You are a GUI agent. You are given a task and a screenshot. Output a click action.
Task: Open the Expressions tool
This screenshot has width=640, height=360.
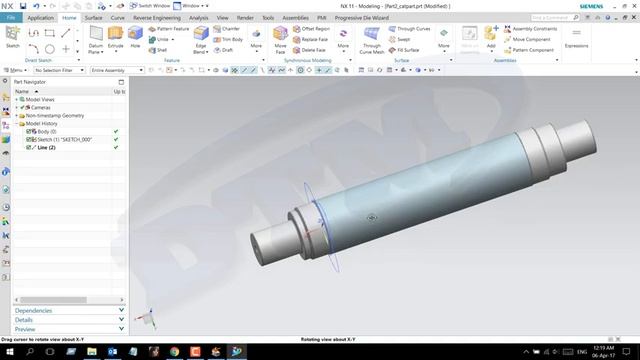576,38
